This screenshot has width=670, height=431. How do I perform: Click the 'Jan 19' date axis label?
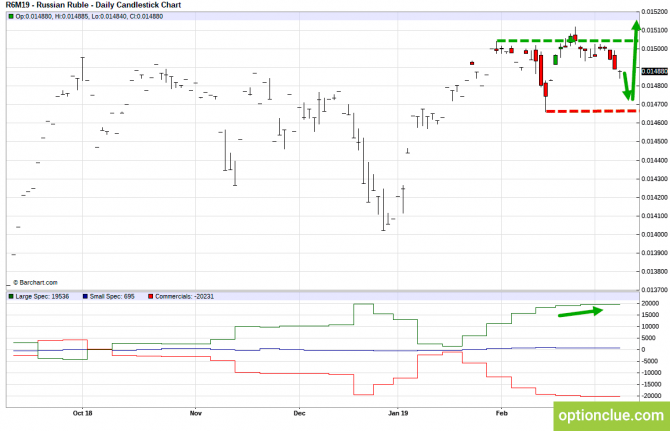point(398,413)
